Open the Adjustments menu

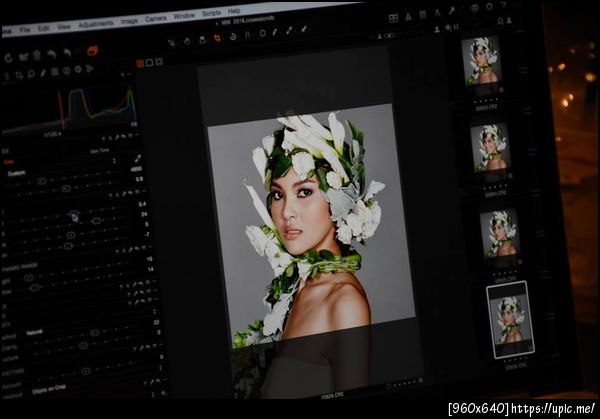[96, 24]
